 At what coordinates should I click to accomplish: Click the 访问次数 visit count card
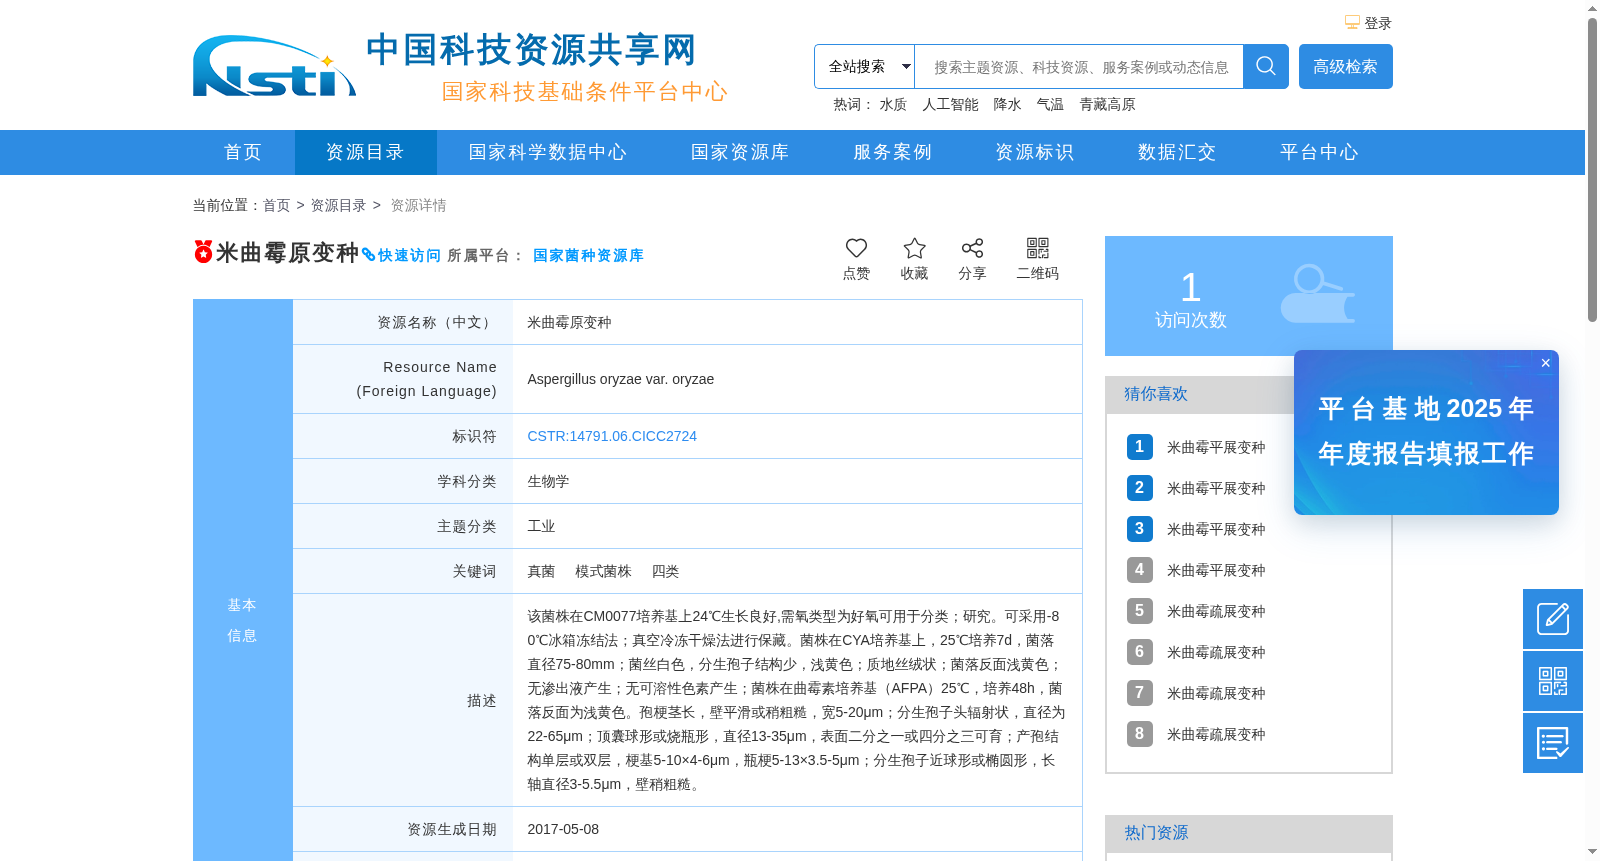[1249, 296]
